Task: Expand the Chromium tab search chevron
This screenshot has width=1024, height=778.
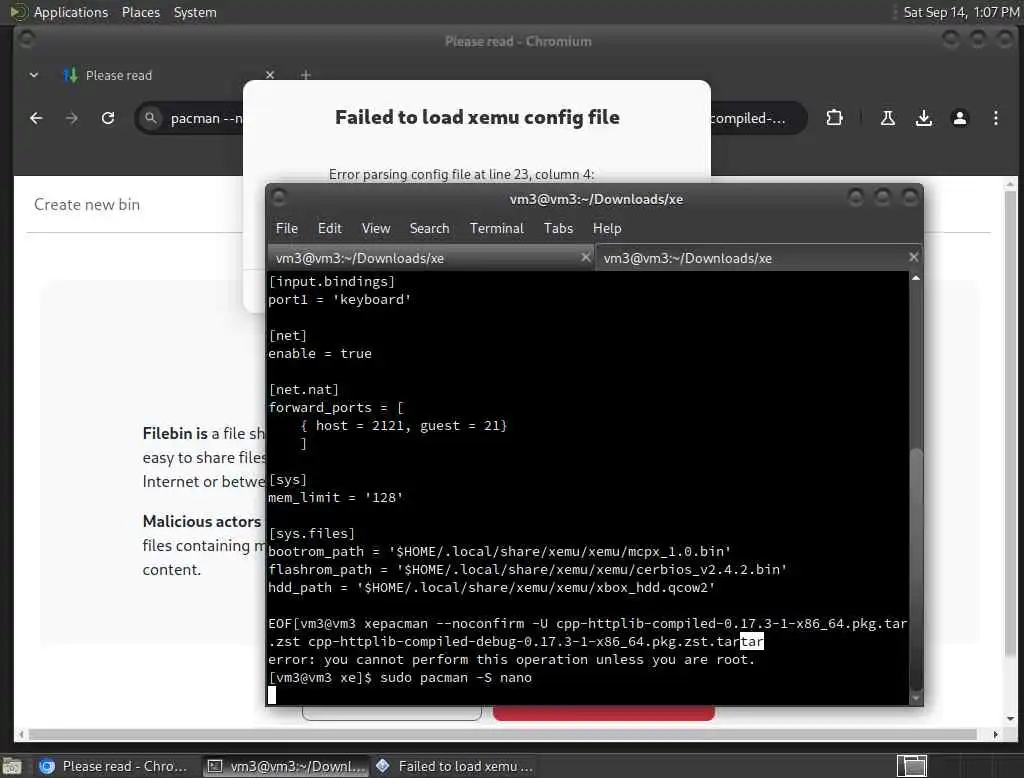Action: pos(34,75)
